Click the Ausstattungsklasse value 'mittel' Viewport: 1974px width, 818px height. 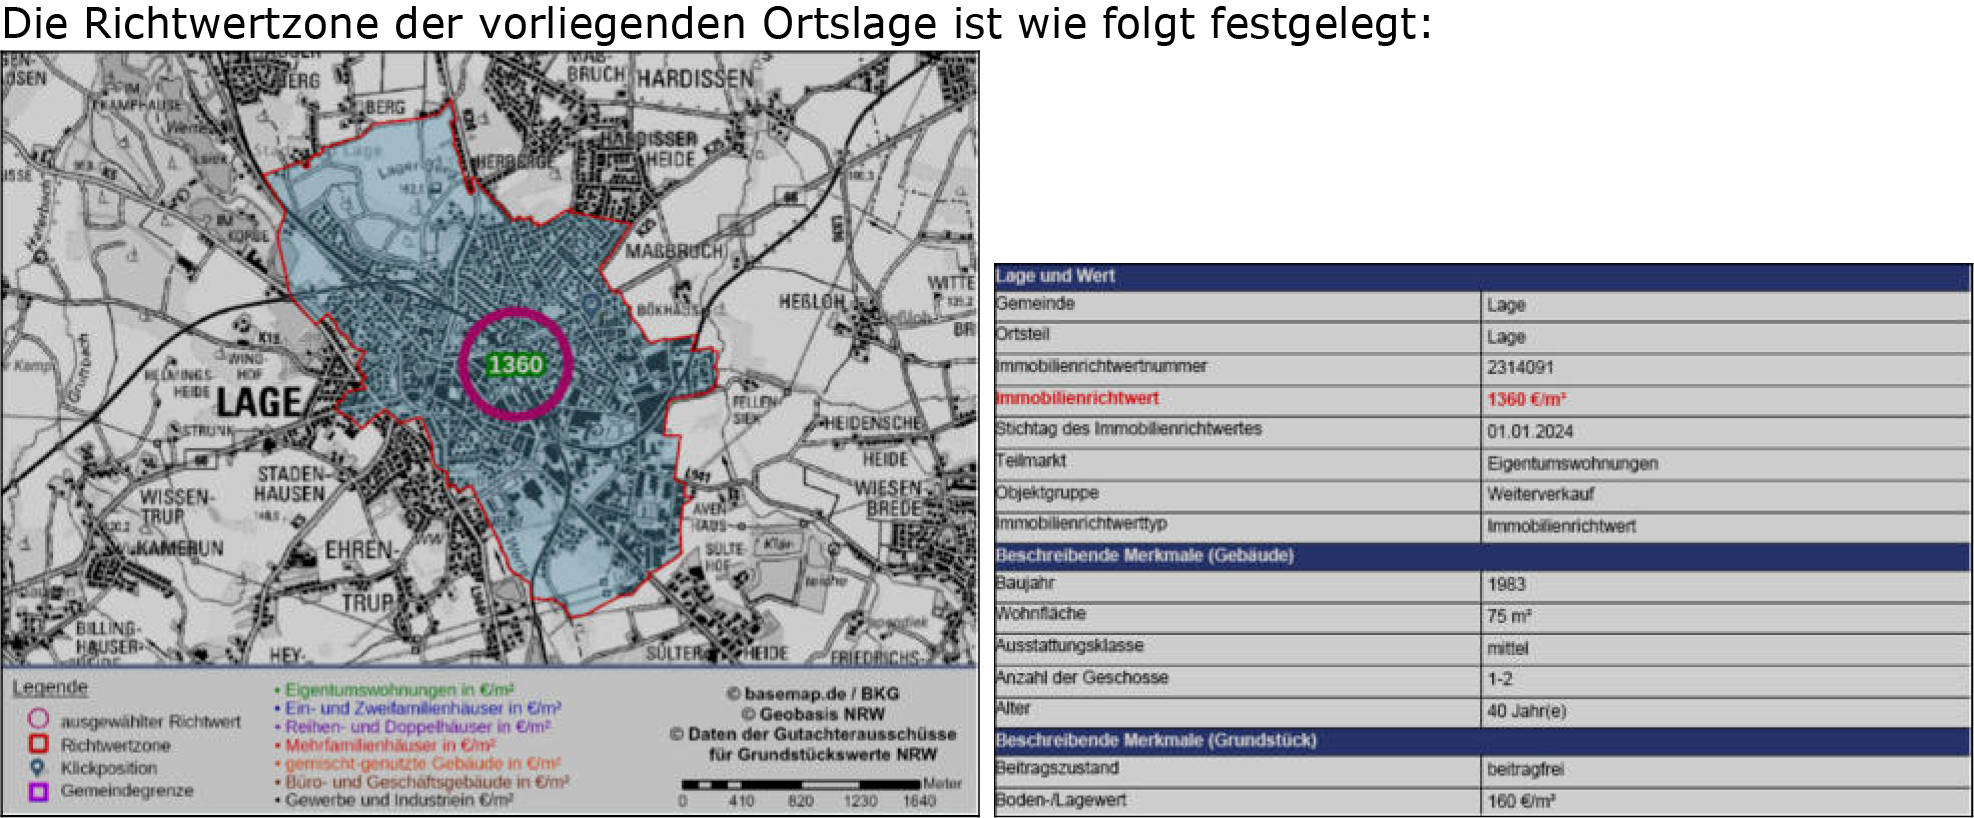[x=1507, y=649]
